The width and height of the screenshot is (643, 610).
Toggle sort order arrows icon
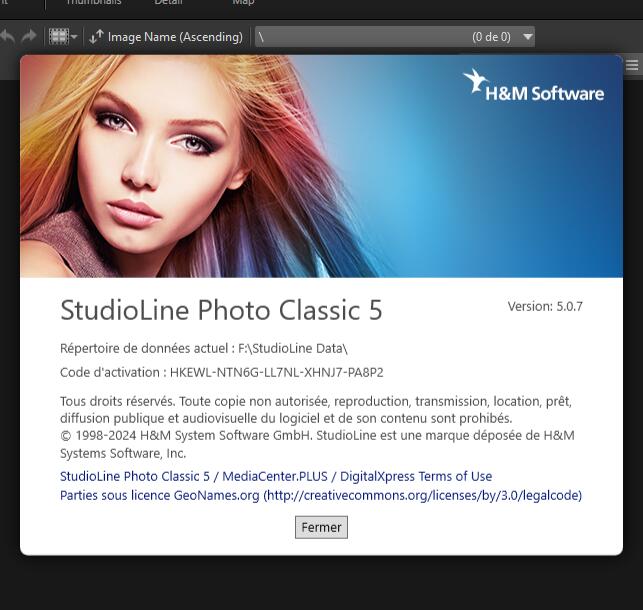point(96,37)
